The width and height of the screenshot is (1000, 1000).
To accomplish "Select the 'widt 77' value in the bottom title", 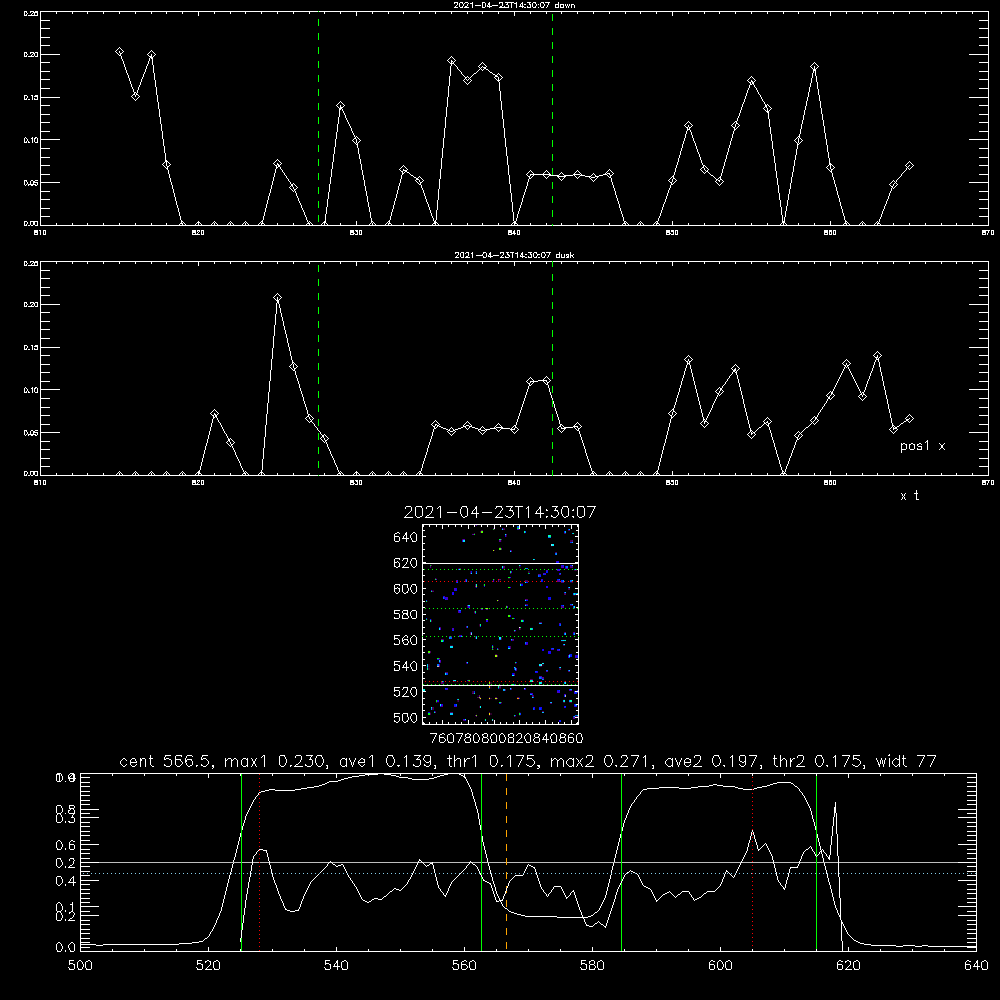I will click(x=906, y=761).
